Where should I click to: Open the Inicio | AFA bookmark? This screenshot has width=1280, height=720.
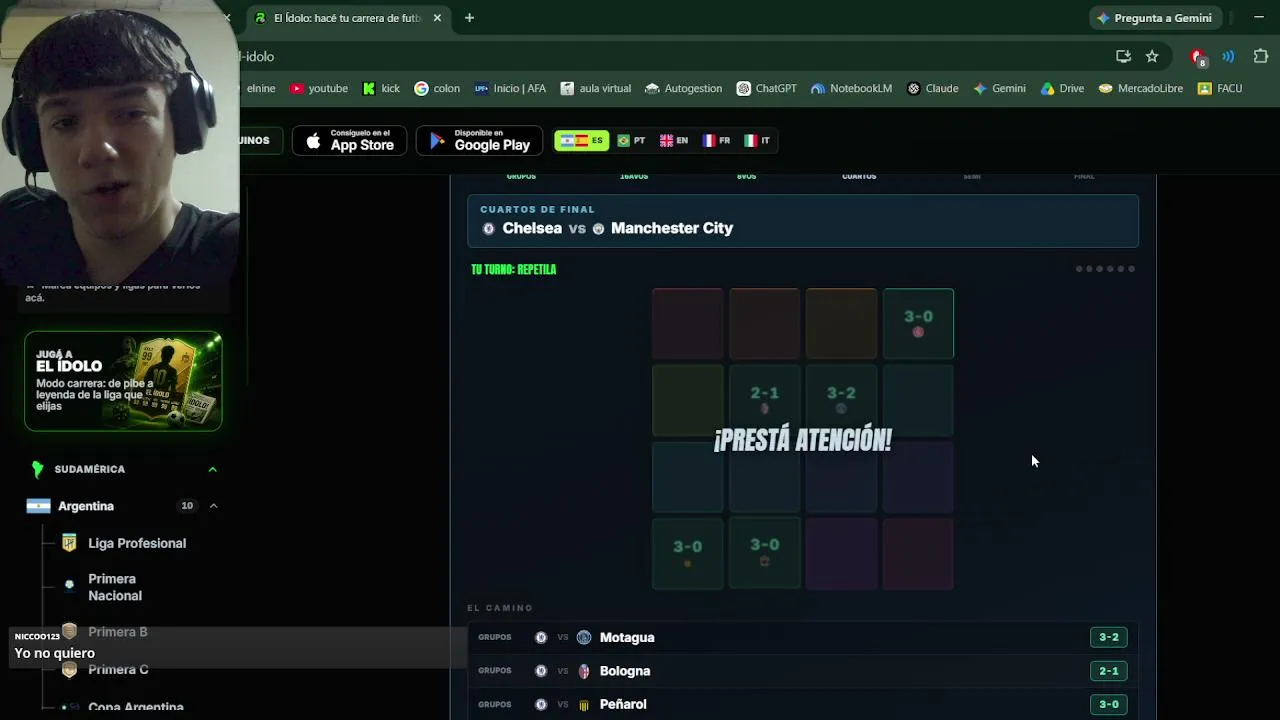[x=510, y=88]
